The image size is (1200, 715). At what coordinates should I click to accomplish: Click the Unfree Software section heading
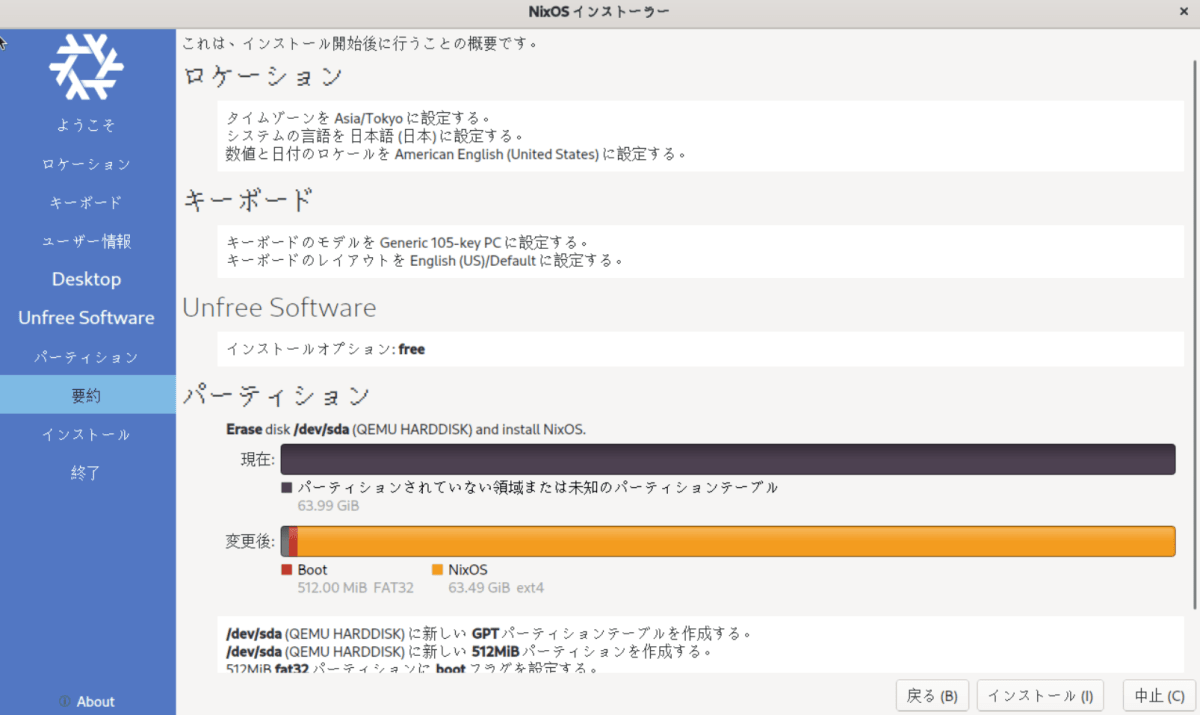[x=279, y=307]
